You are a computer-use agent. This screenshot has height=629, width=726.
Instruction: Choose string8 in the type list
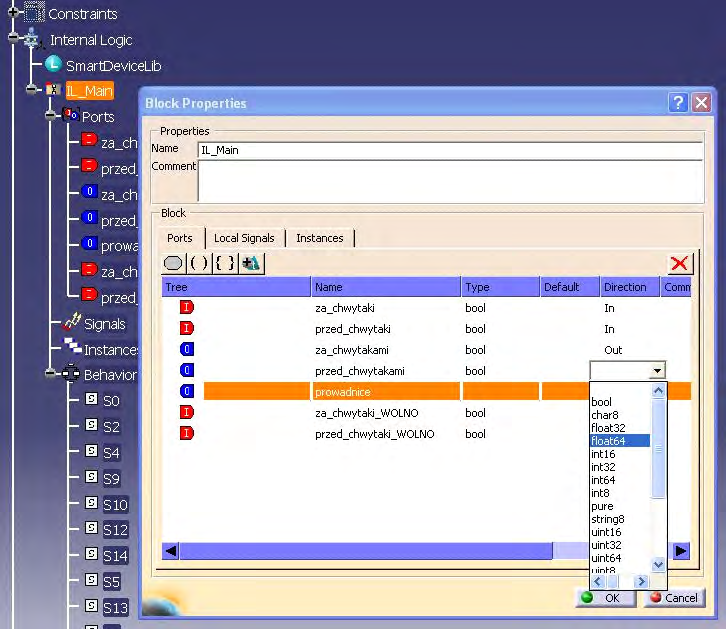tap(607, 519)
